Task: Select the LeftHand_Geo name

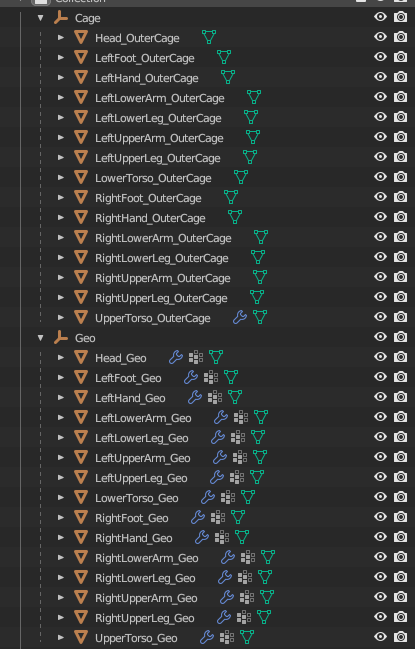Action: pos(130,398)
